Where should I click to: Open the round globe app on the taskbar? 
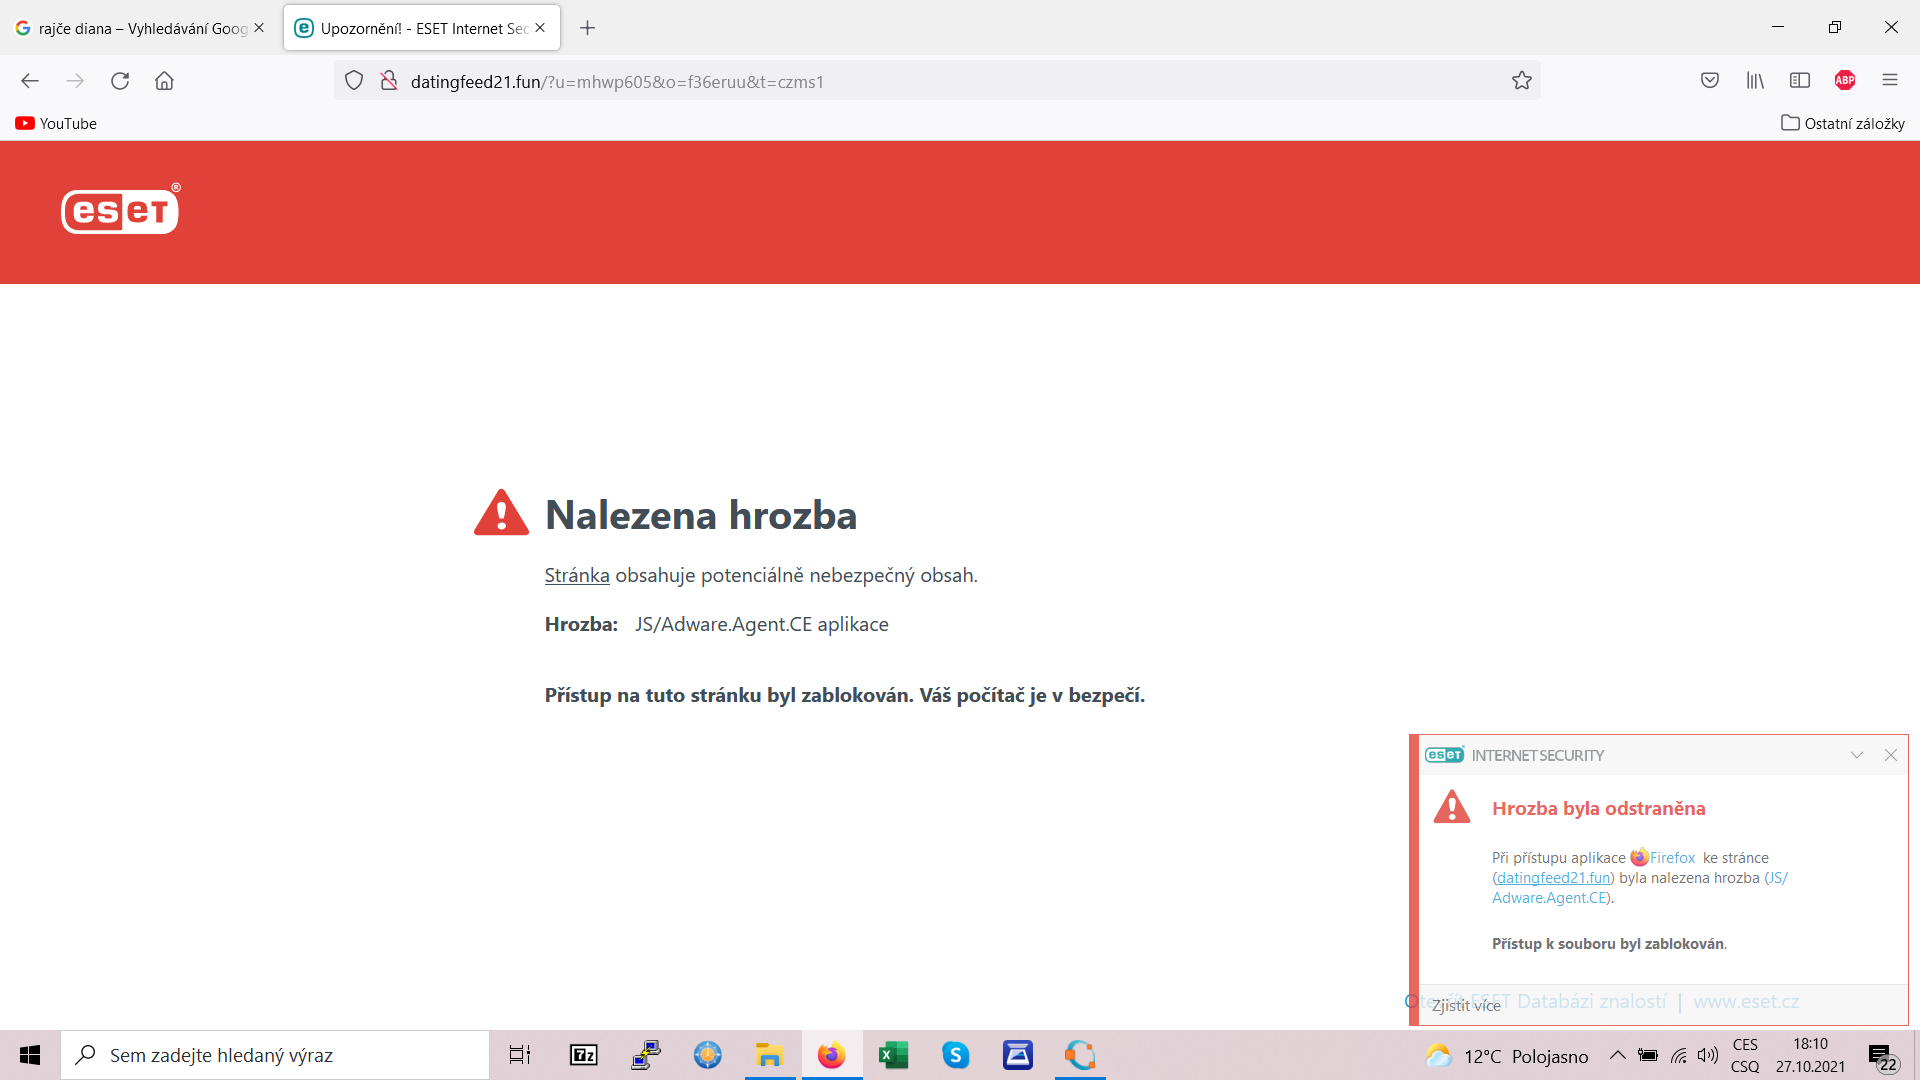pos(708,1055)
